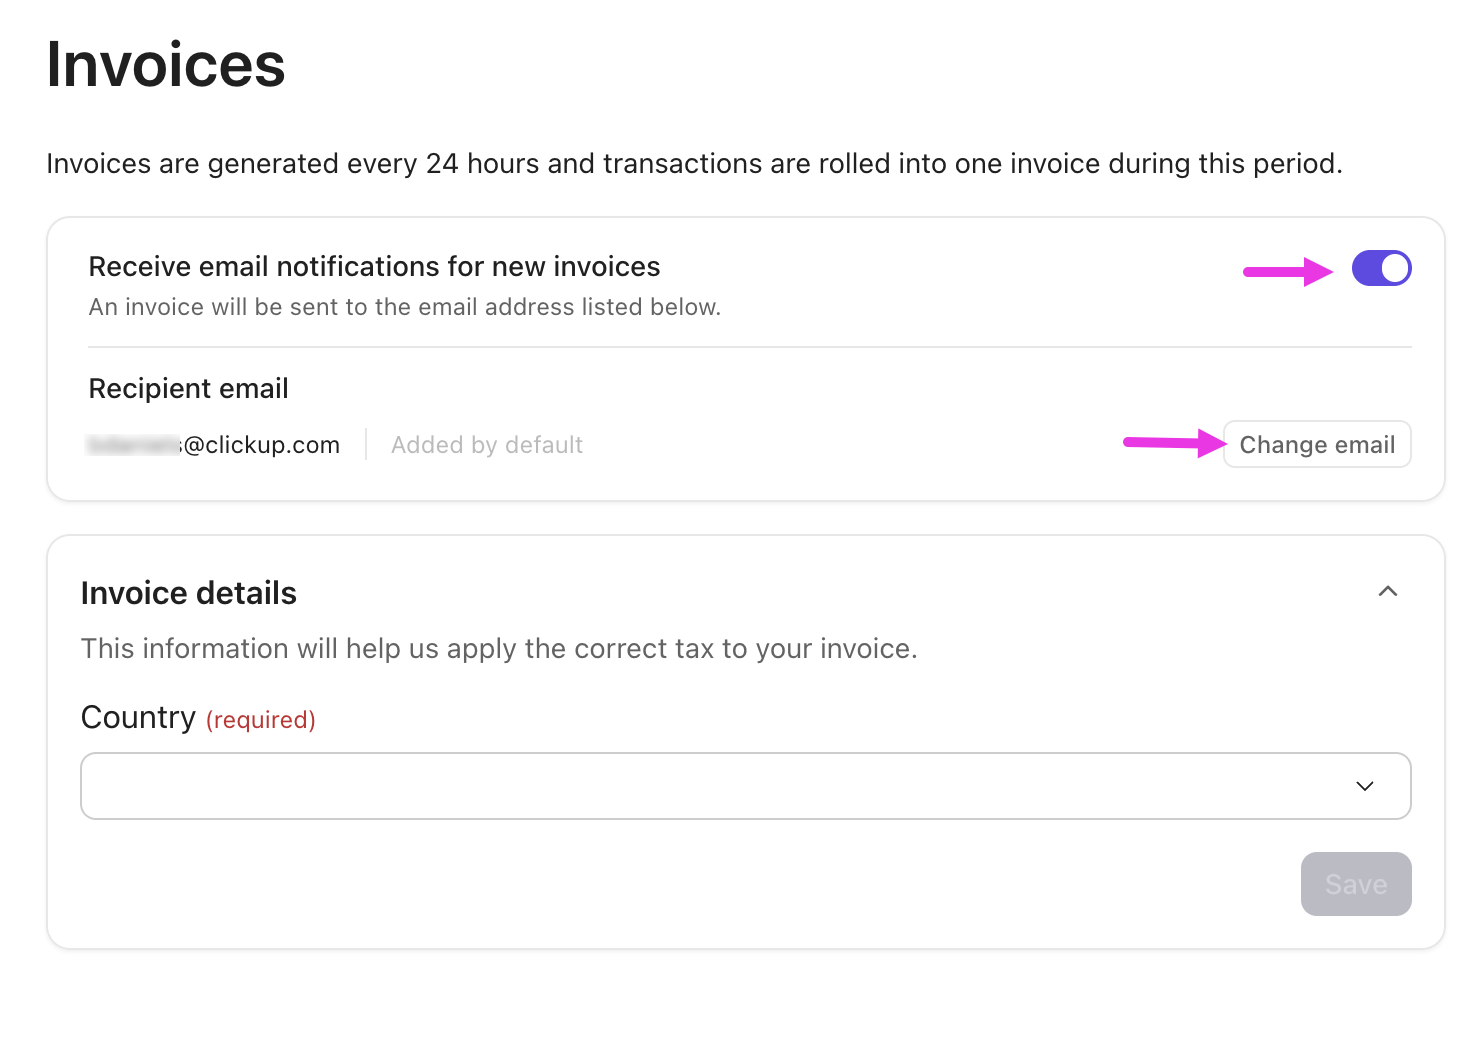
Task: Click the Change email button
Action: (x=1316, y=444)
